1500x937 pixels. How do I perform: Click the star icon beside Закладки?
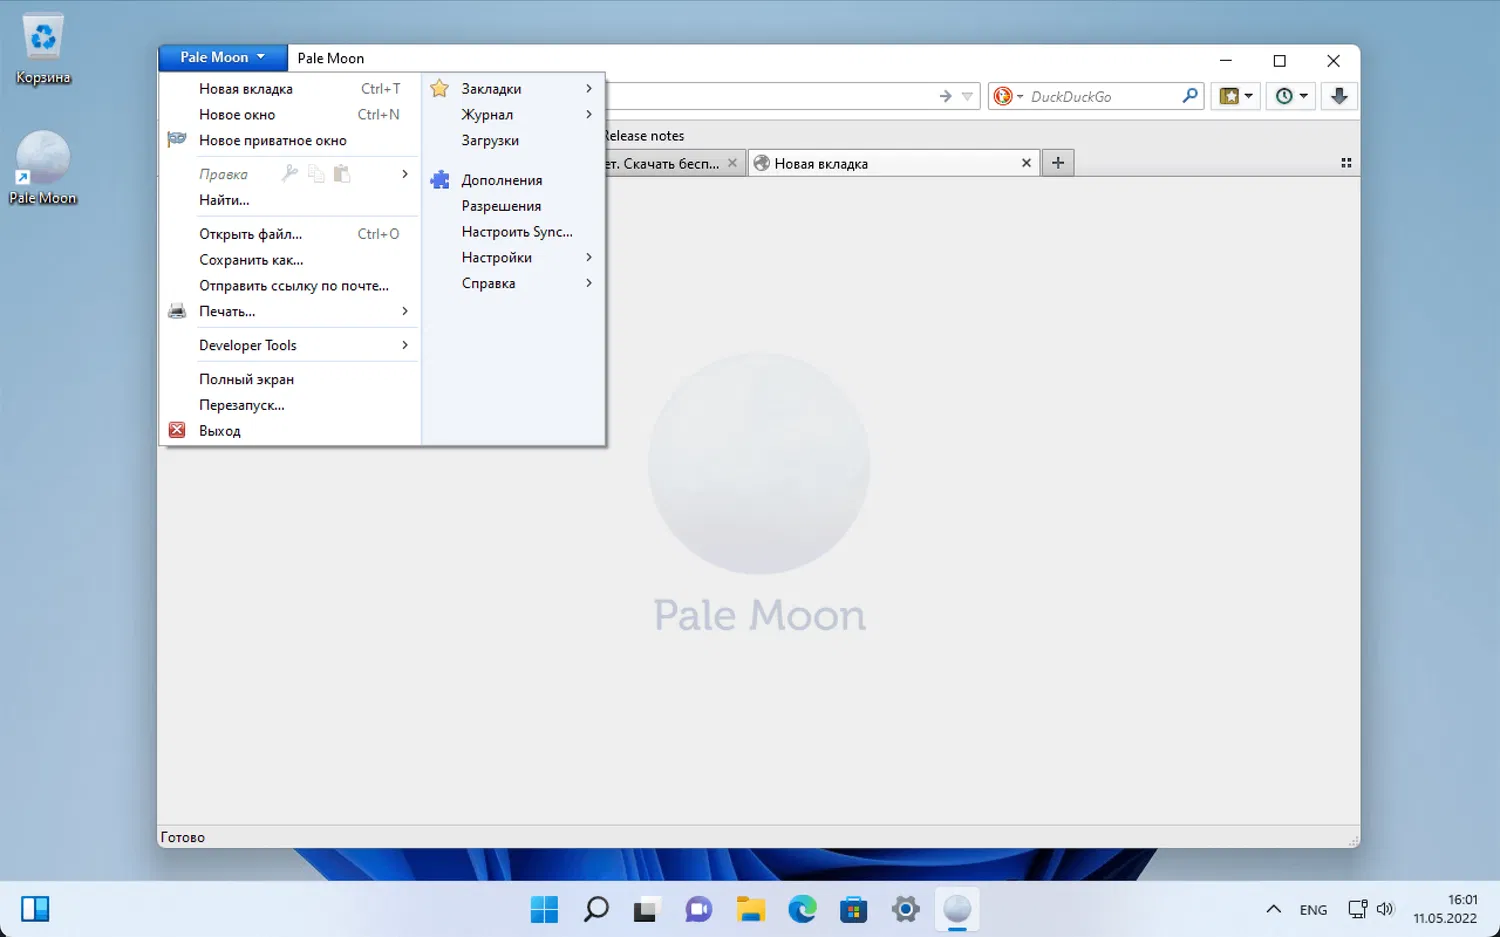tap(439, 88)
